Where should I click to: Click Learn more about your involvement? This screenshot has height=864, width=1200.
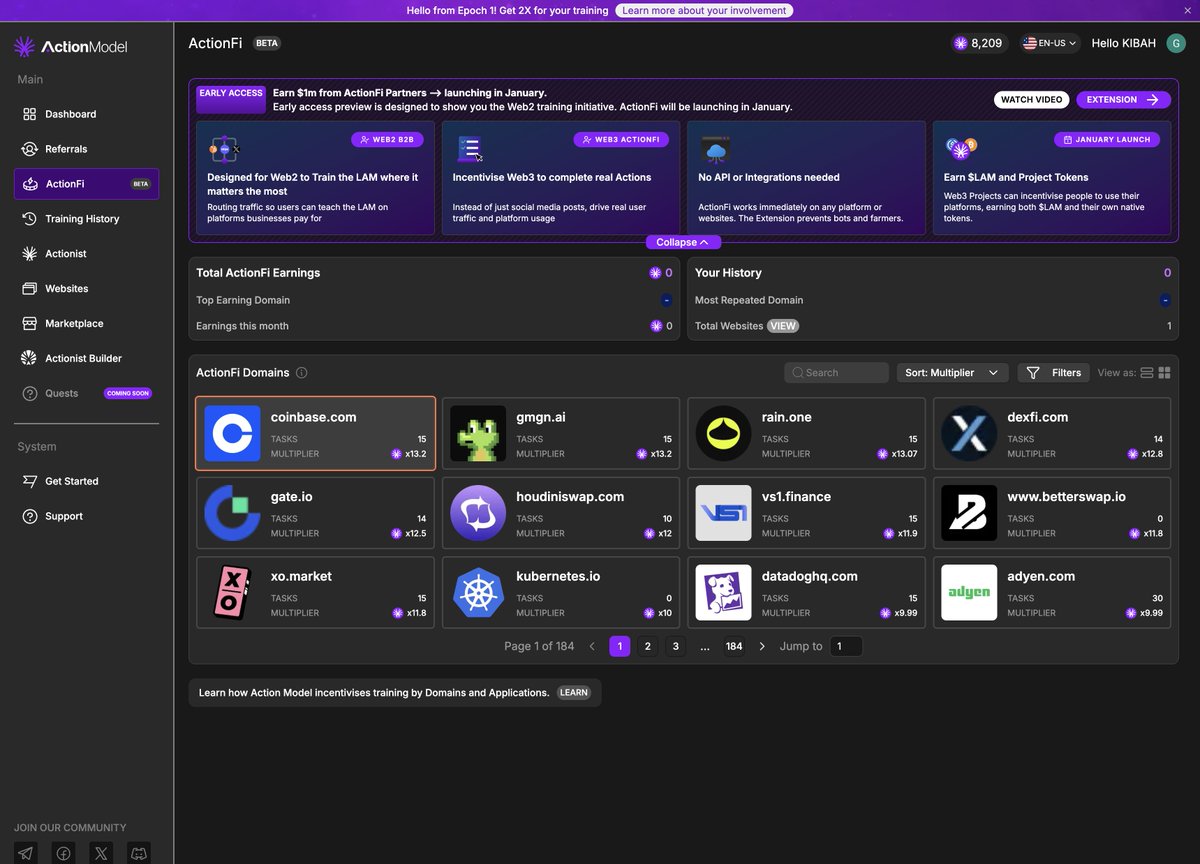click(x=704, y=10)
